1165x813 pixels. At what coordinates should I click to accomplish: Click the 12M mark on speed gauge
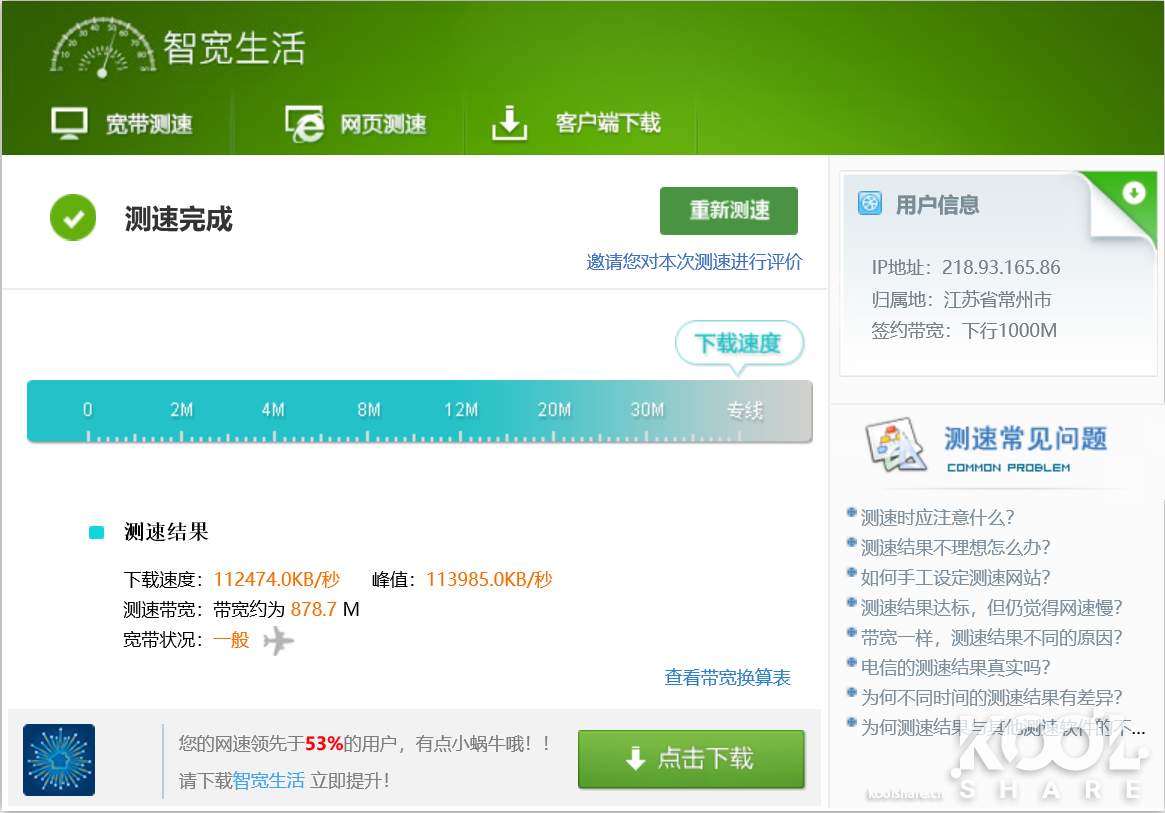461,410
